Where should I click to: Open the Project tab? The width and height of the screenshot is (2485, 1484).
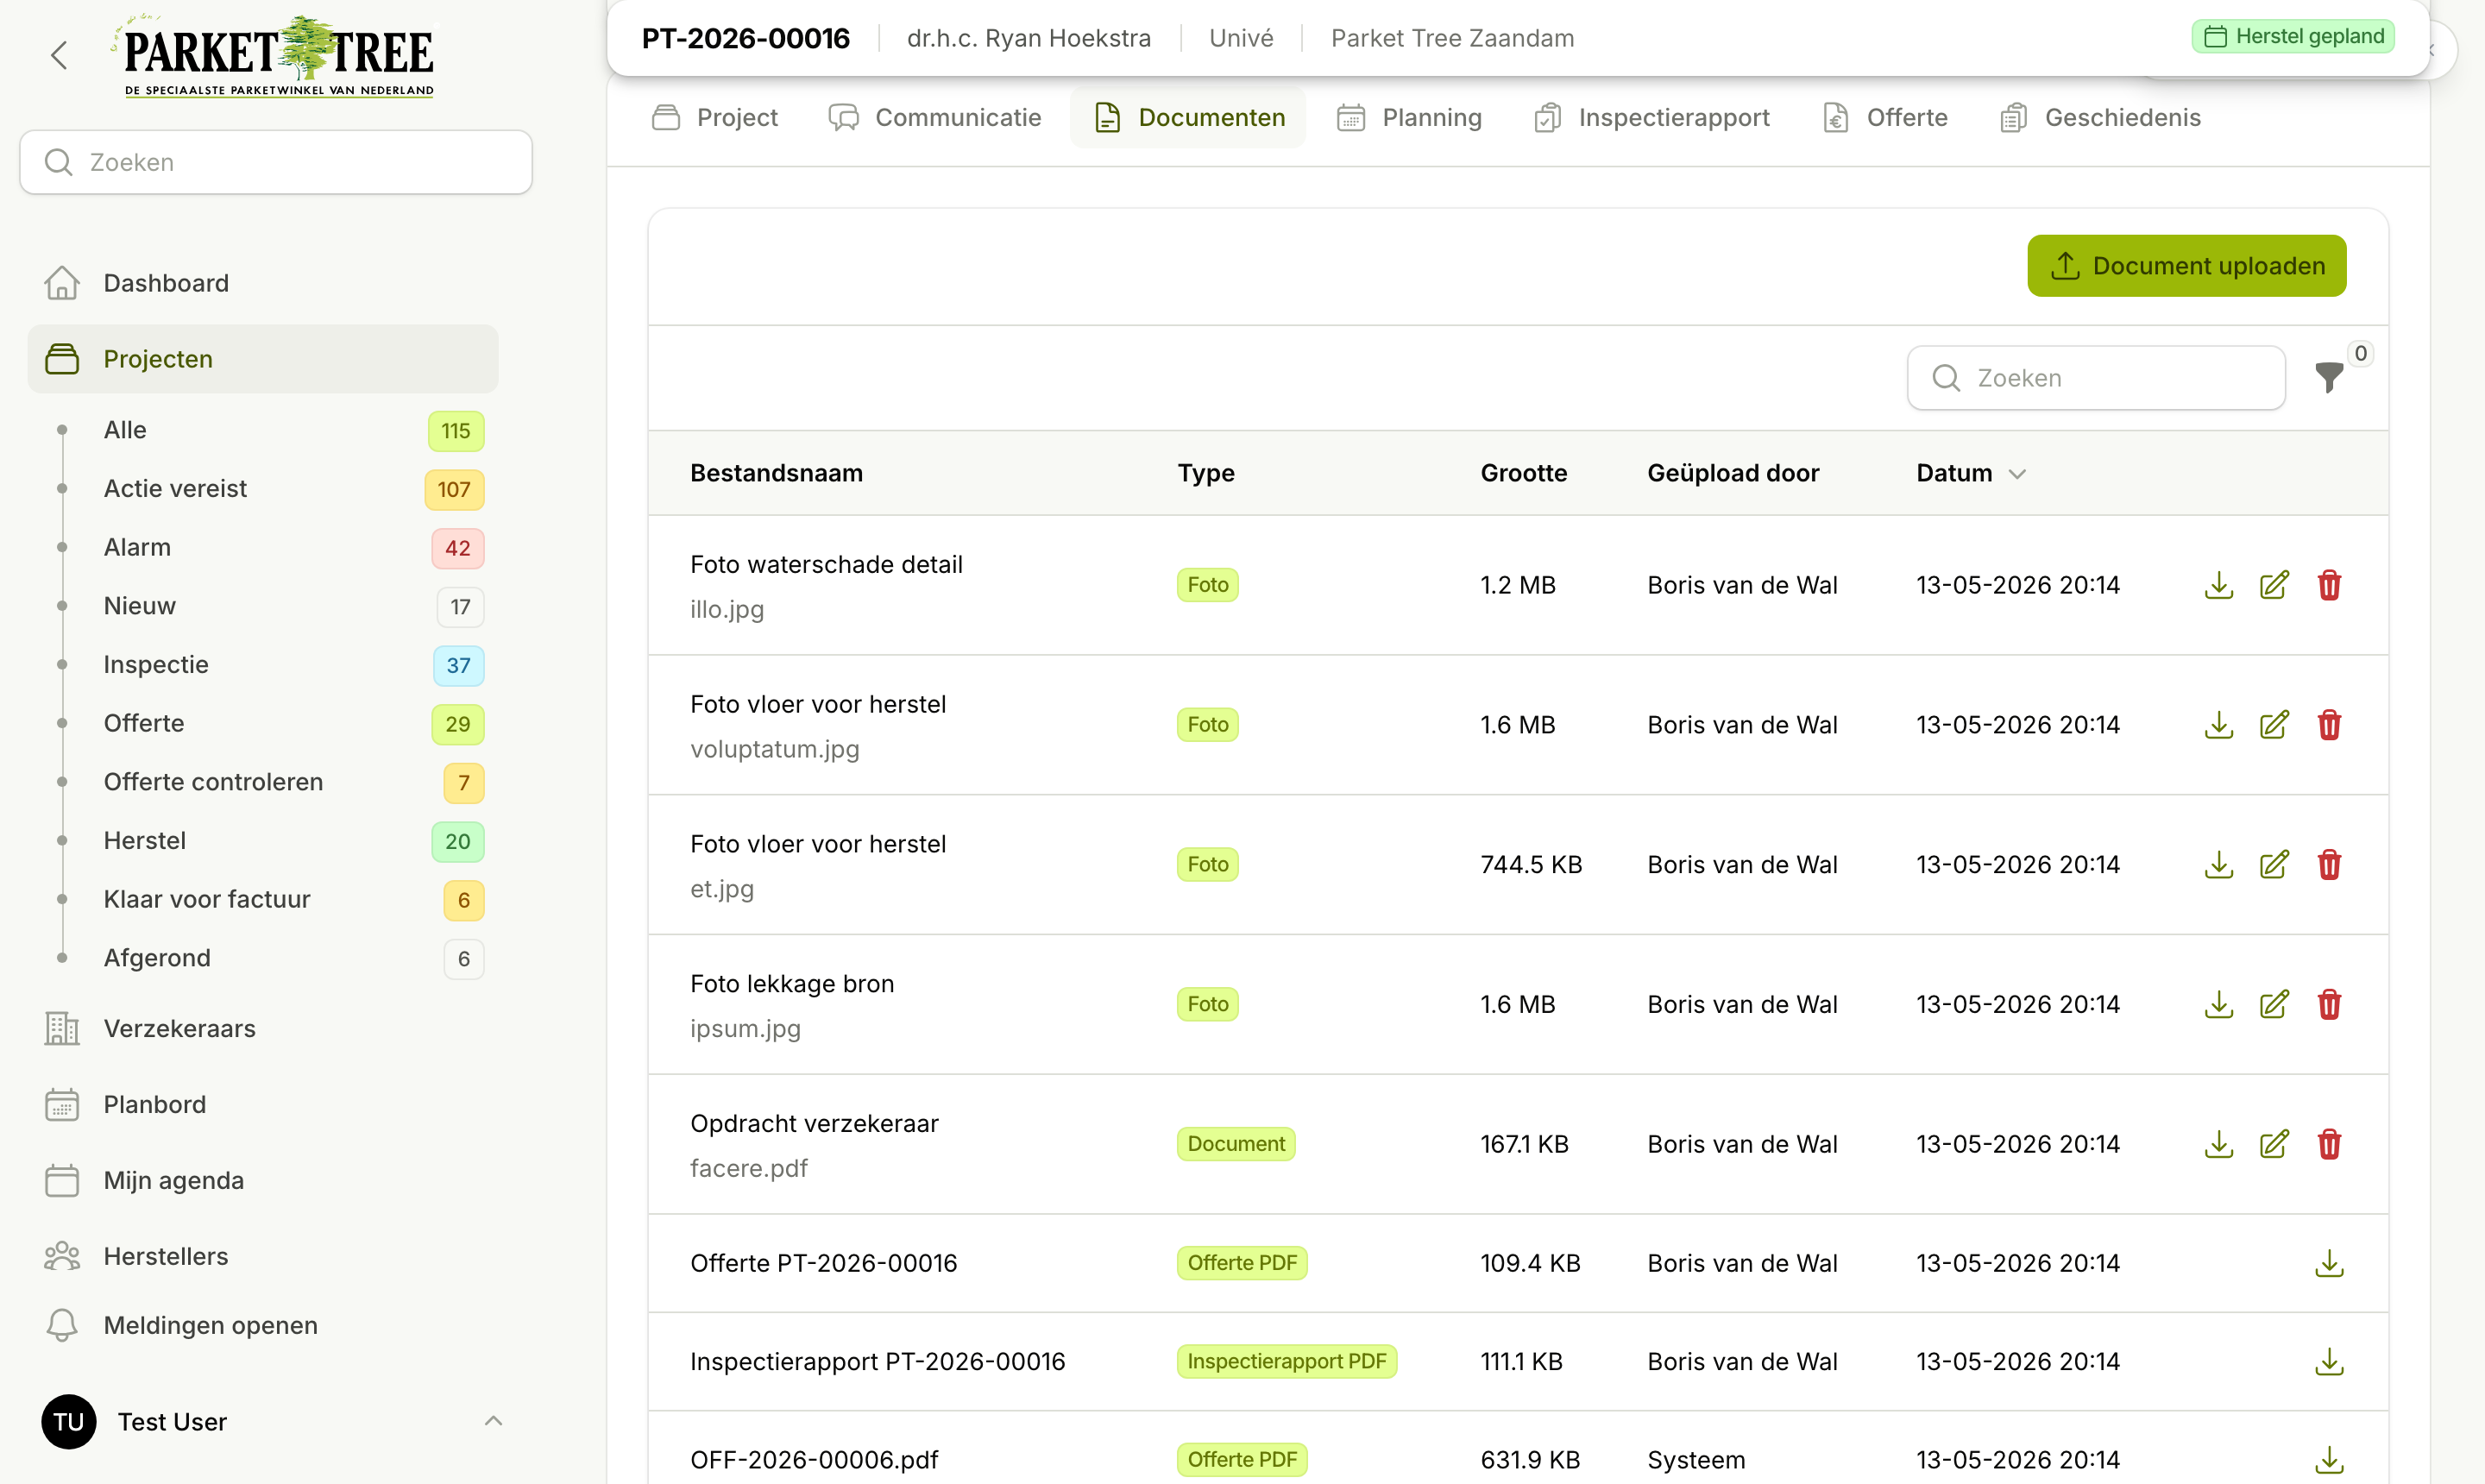pyautogui.click(x=714, y=118)
